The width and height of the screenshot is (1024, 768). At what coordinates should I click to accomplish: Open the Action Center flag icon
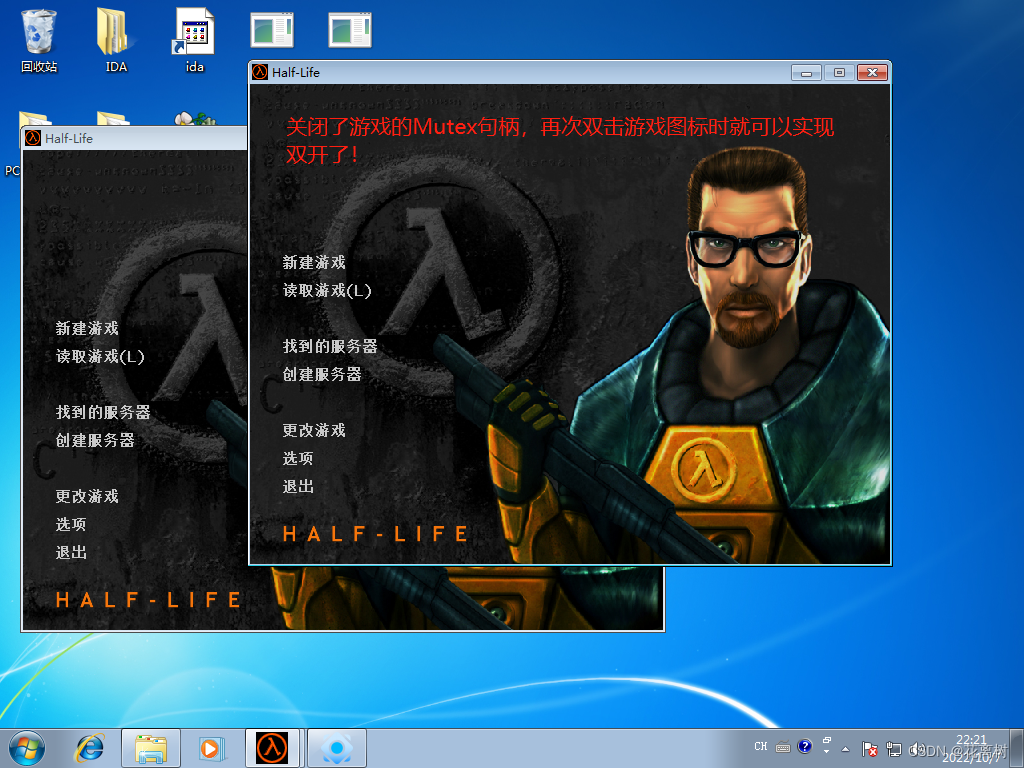[x=869, y=749]
